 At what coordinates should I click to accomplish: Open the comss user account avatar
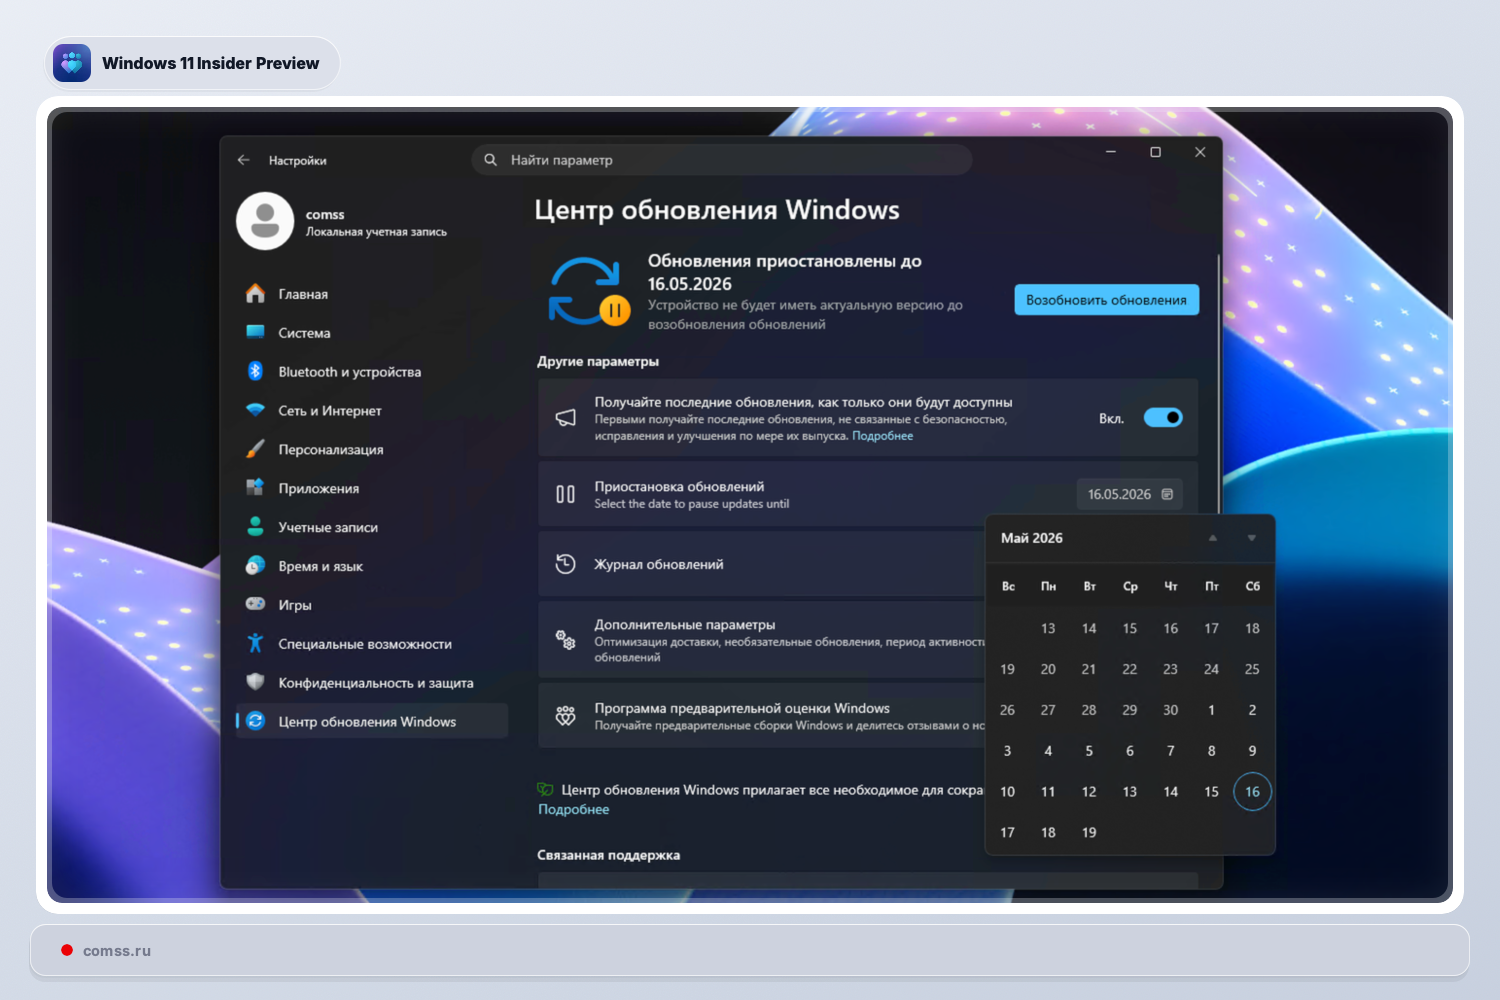(265, 220)
